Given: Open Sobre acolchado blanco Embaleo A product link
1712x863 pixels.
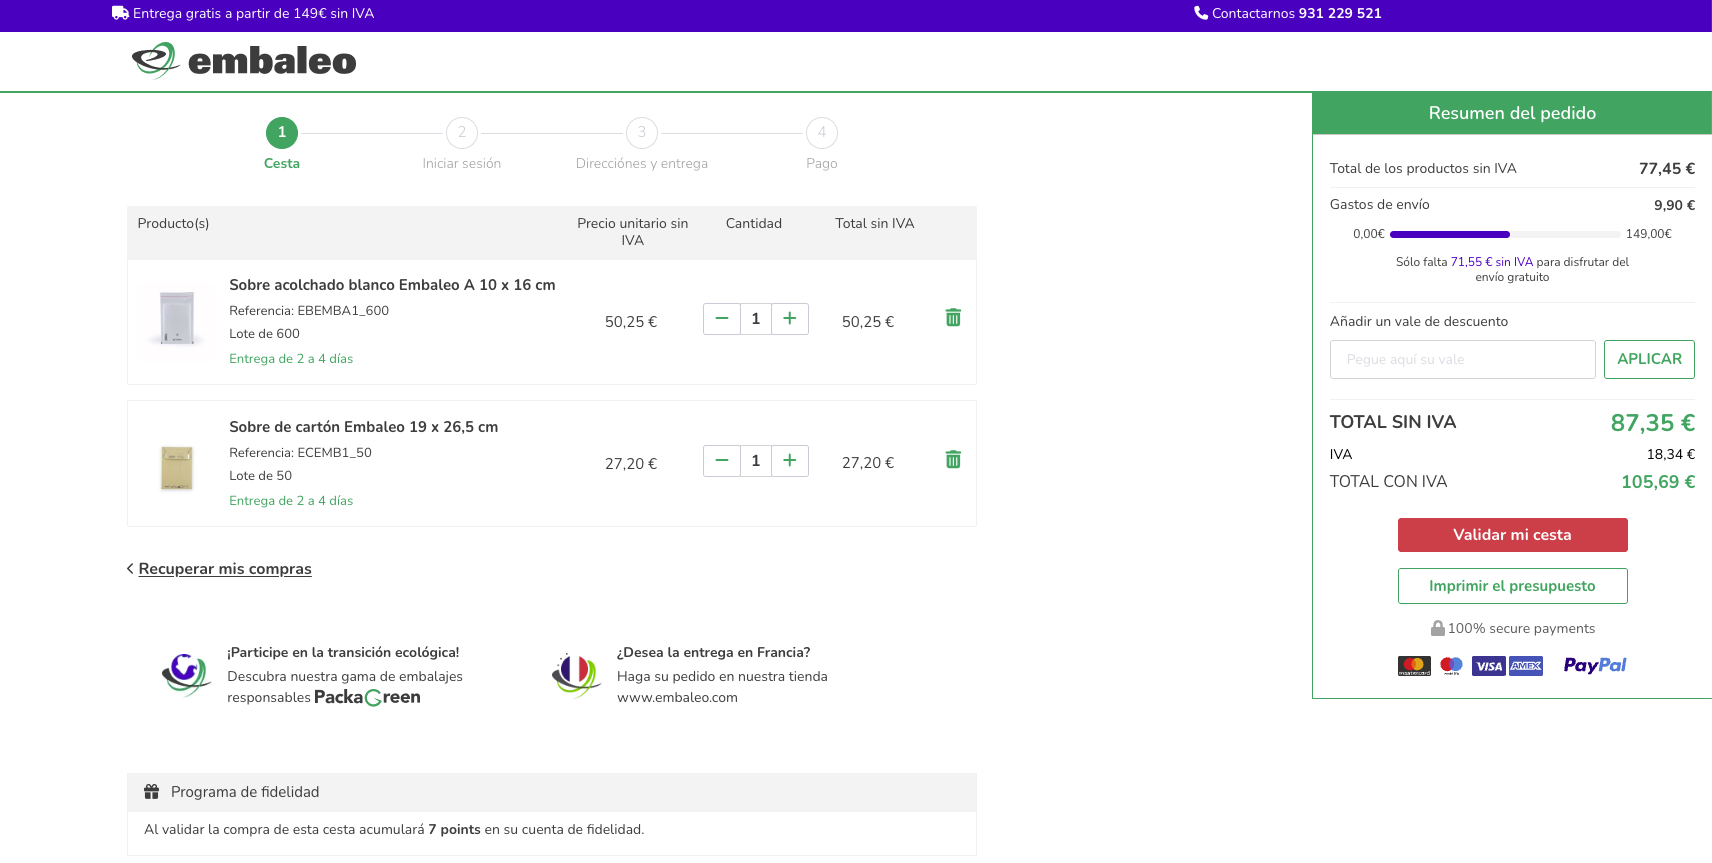Looking at the screenshot, I should click(x=392, y=285).
